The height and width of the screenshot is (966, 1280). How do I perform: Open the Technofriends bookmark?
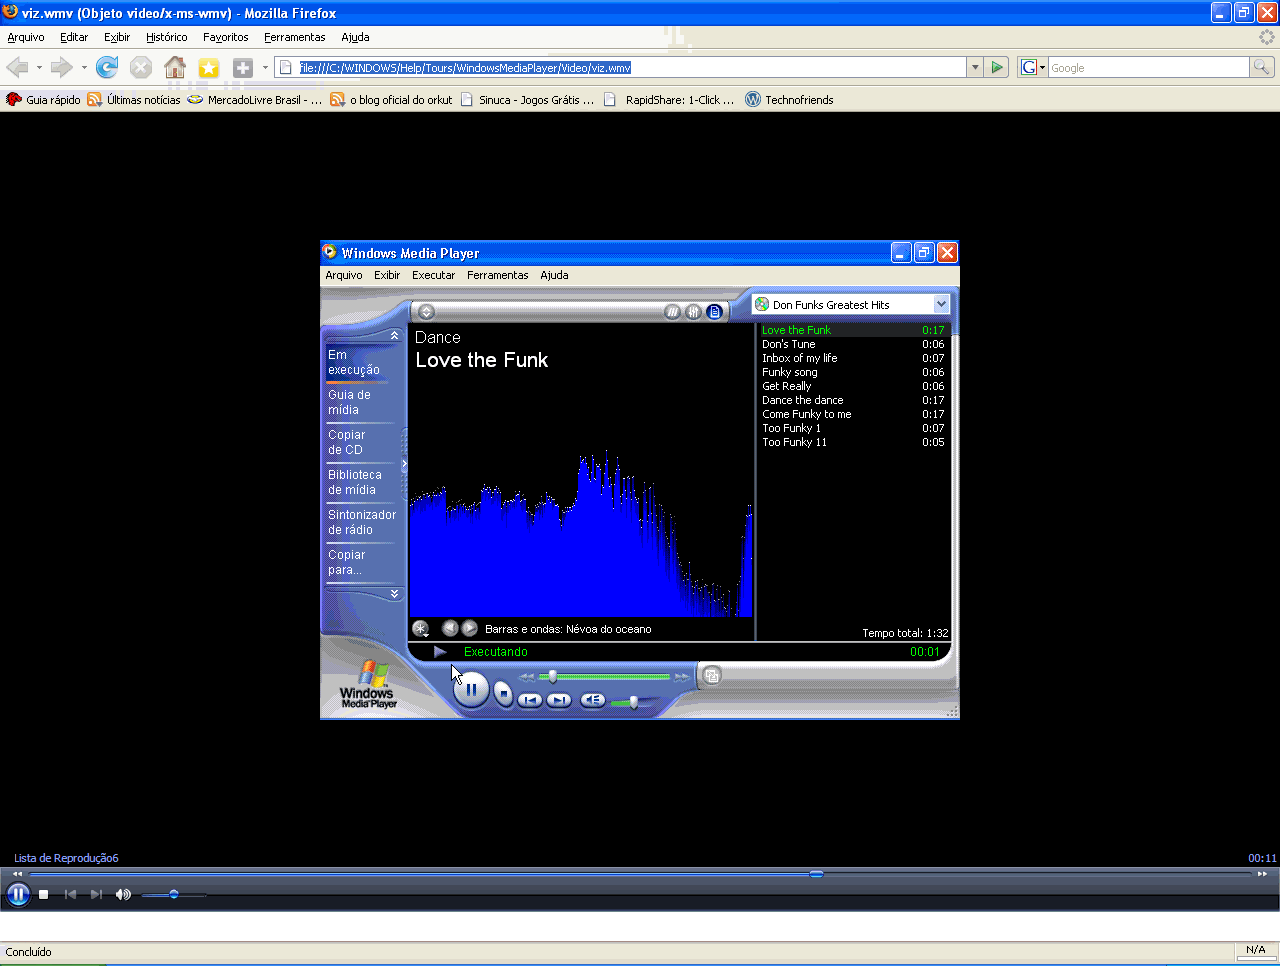[789, 100]
